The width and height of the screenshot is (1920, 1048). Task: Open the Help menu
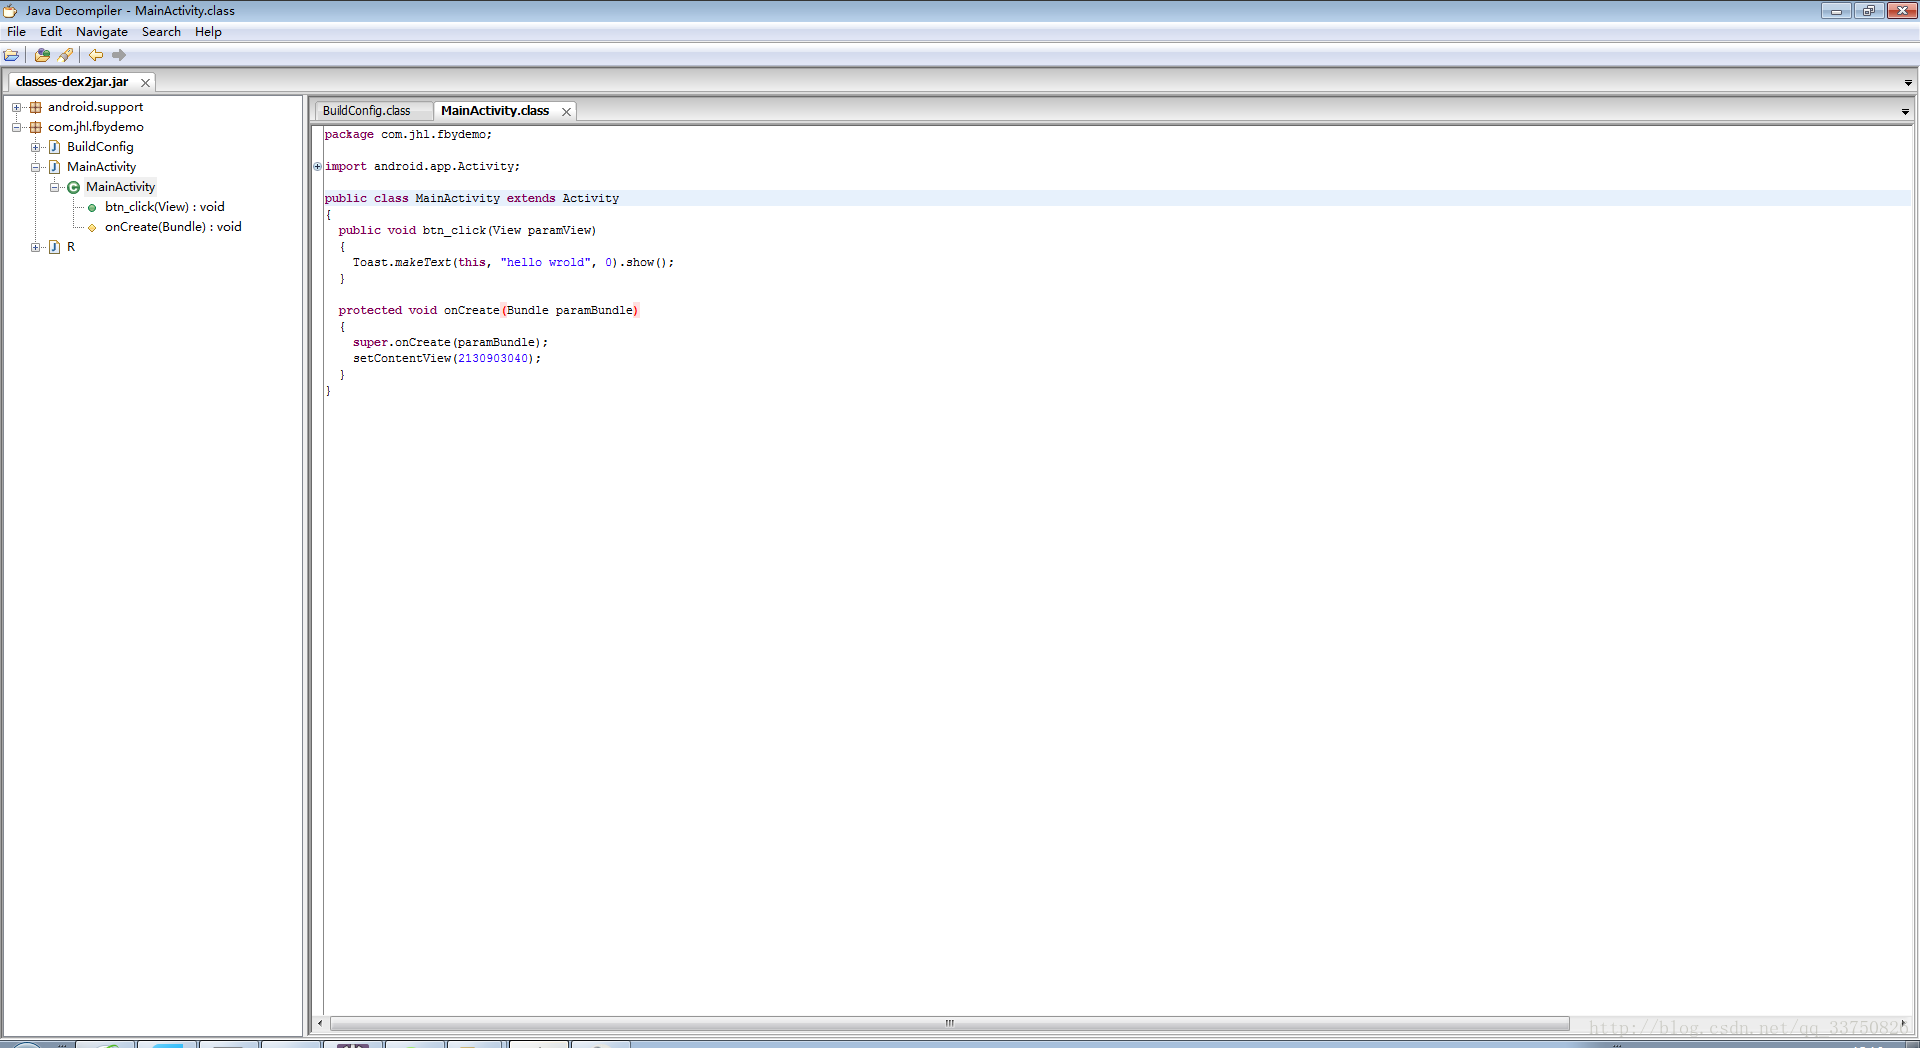tap(208, 32)
